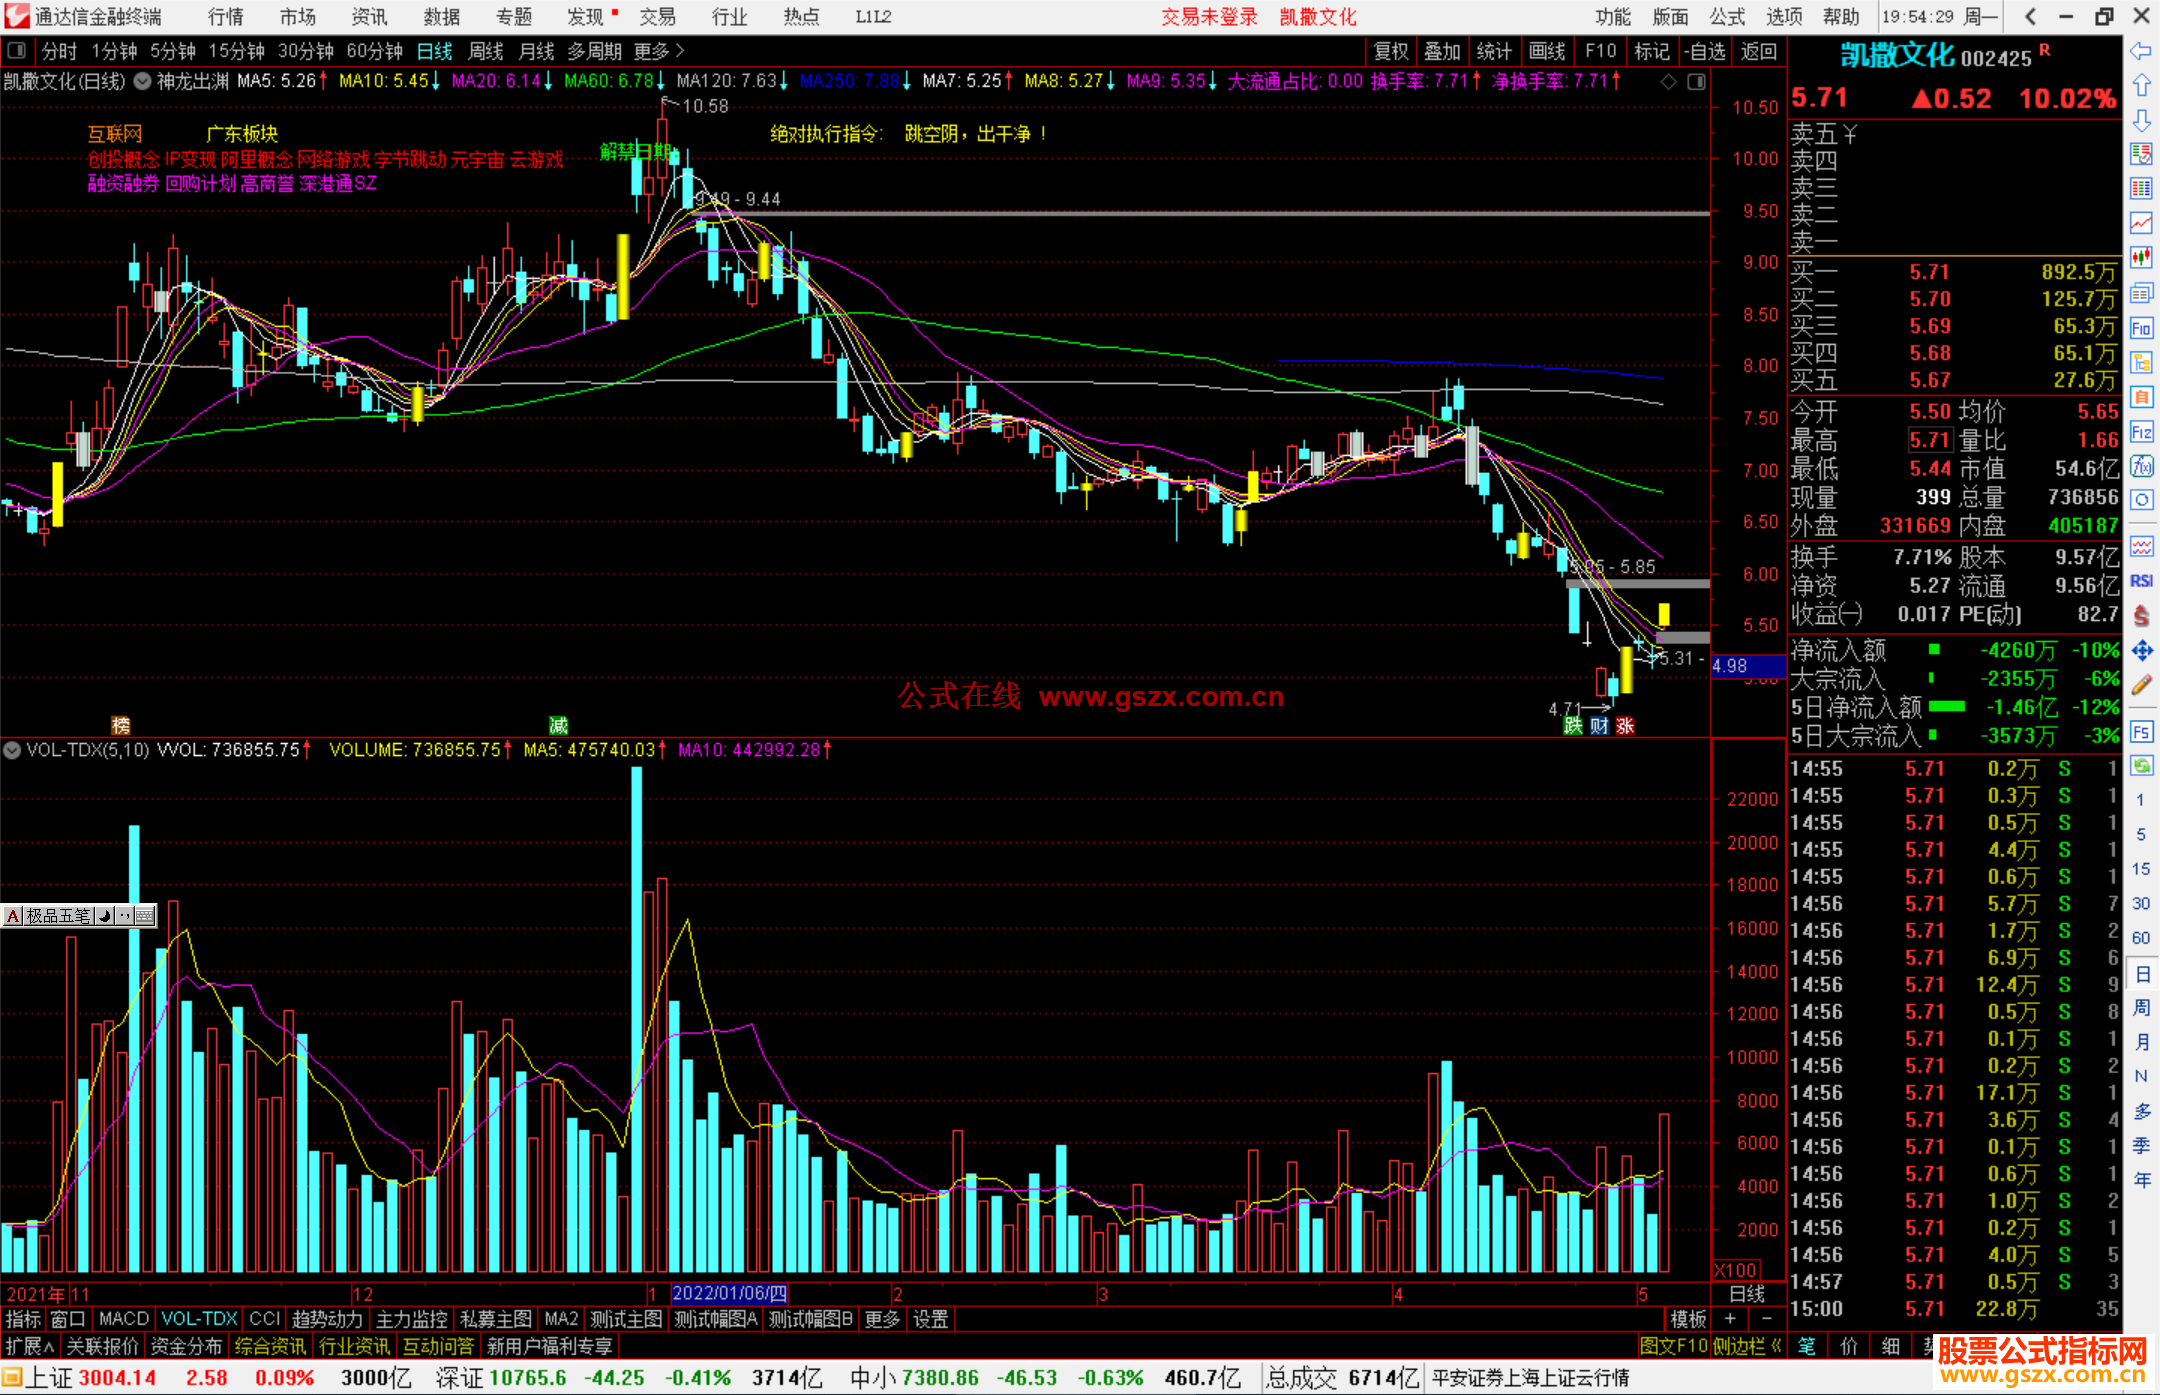The height and width of the screenshot is (1395, 2160).
Task: Select 季 quarterly period in sidebar
Action: 2141,1146
